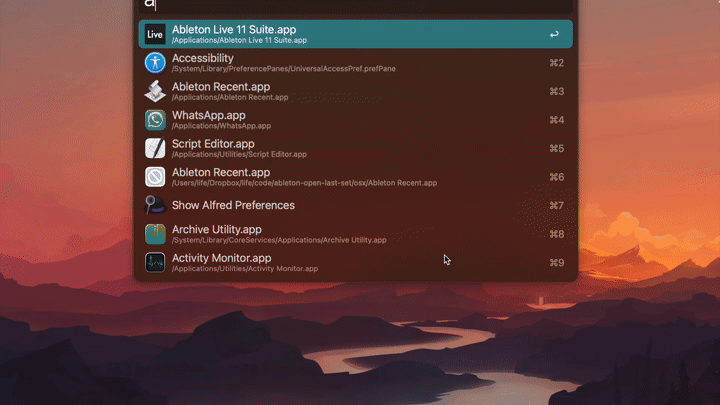
Task: Click the Ableton Live 11 Suite icon
Action: click(155, 34)
